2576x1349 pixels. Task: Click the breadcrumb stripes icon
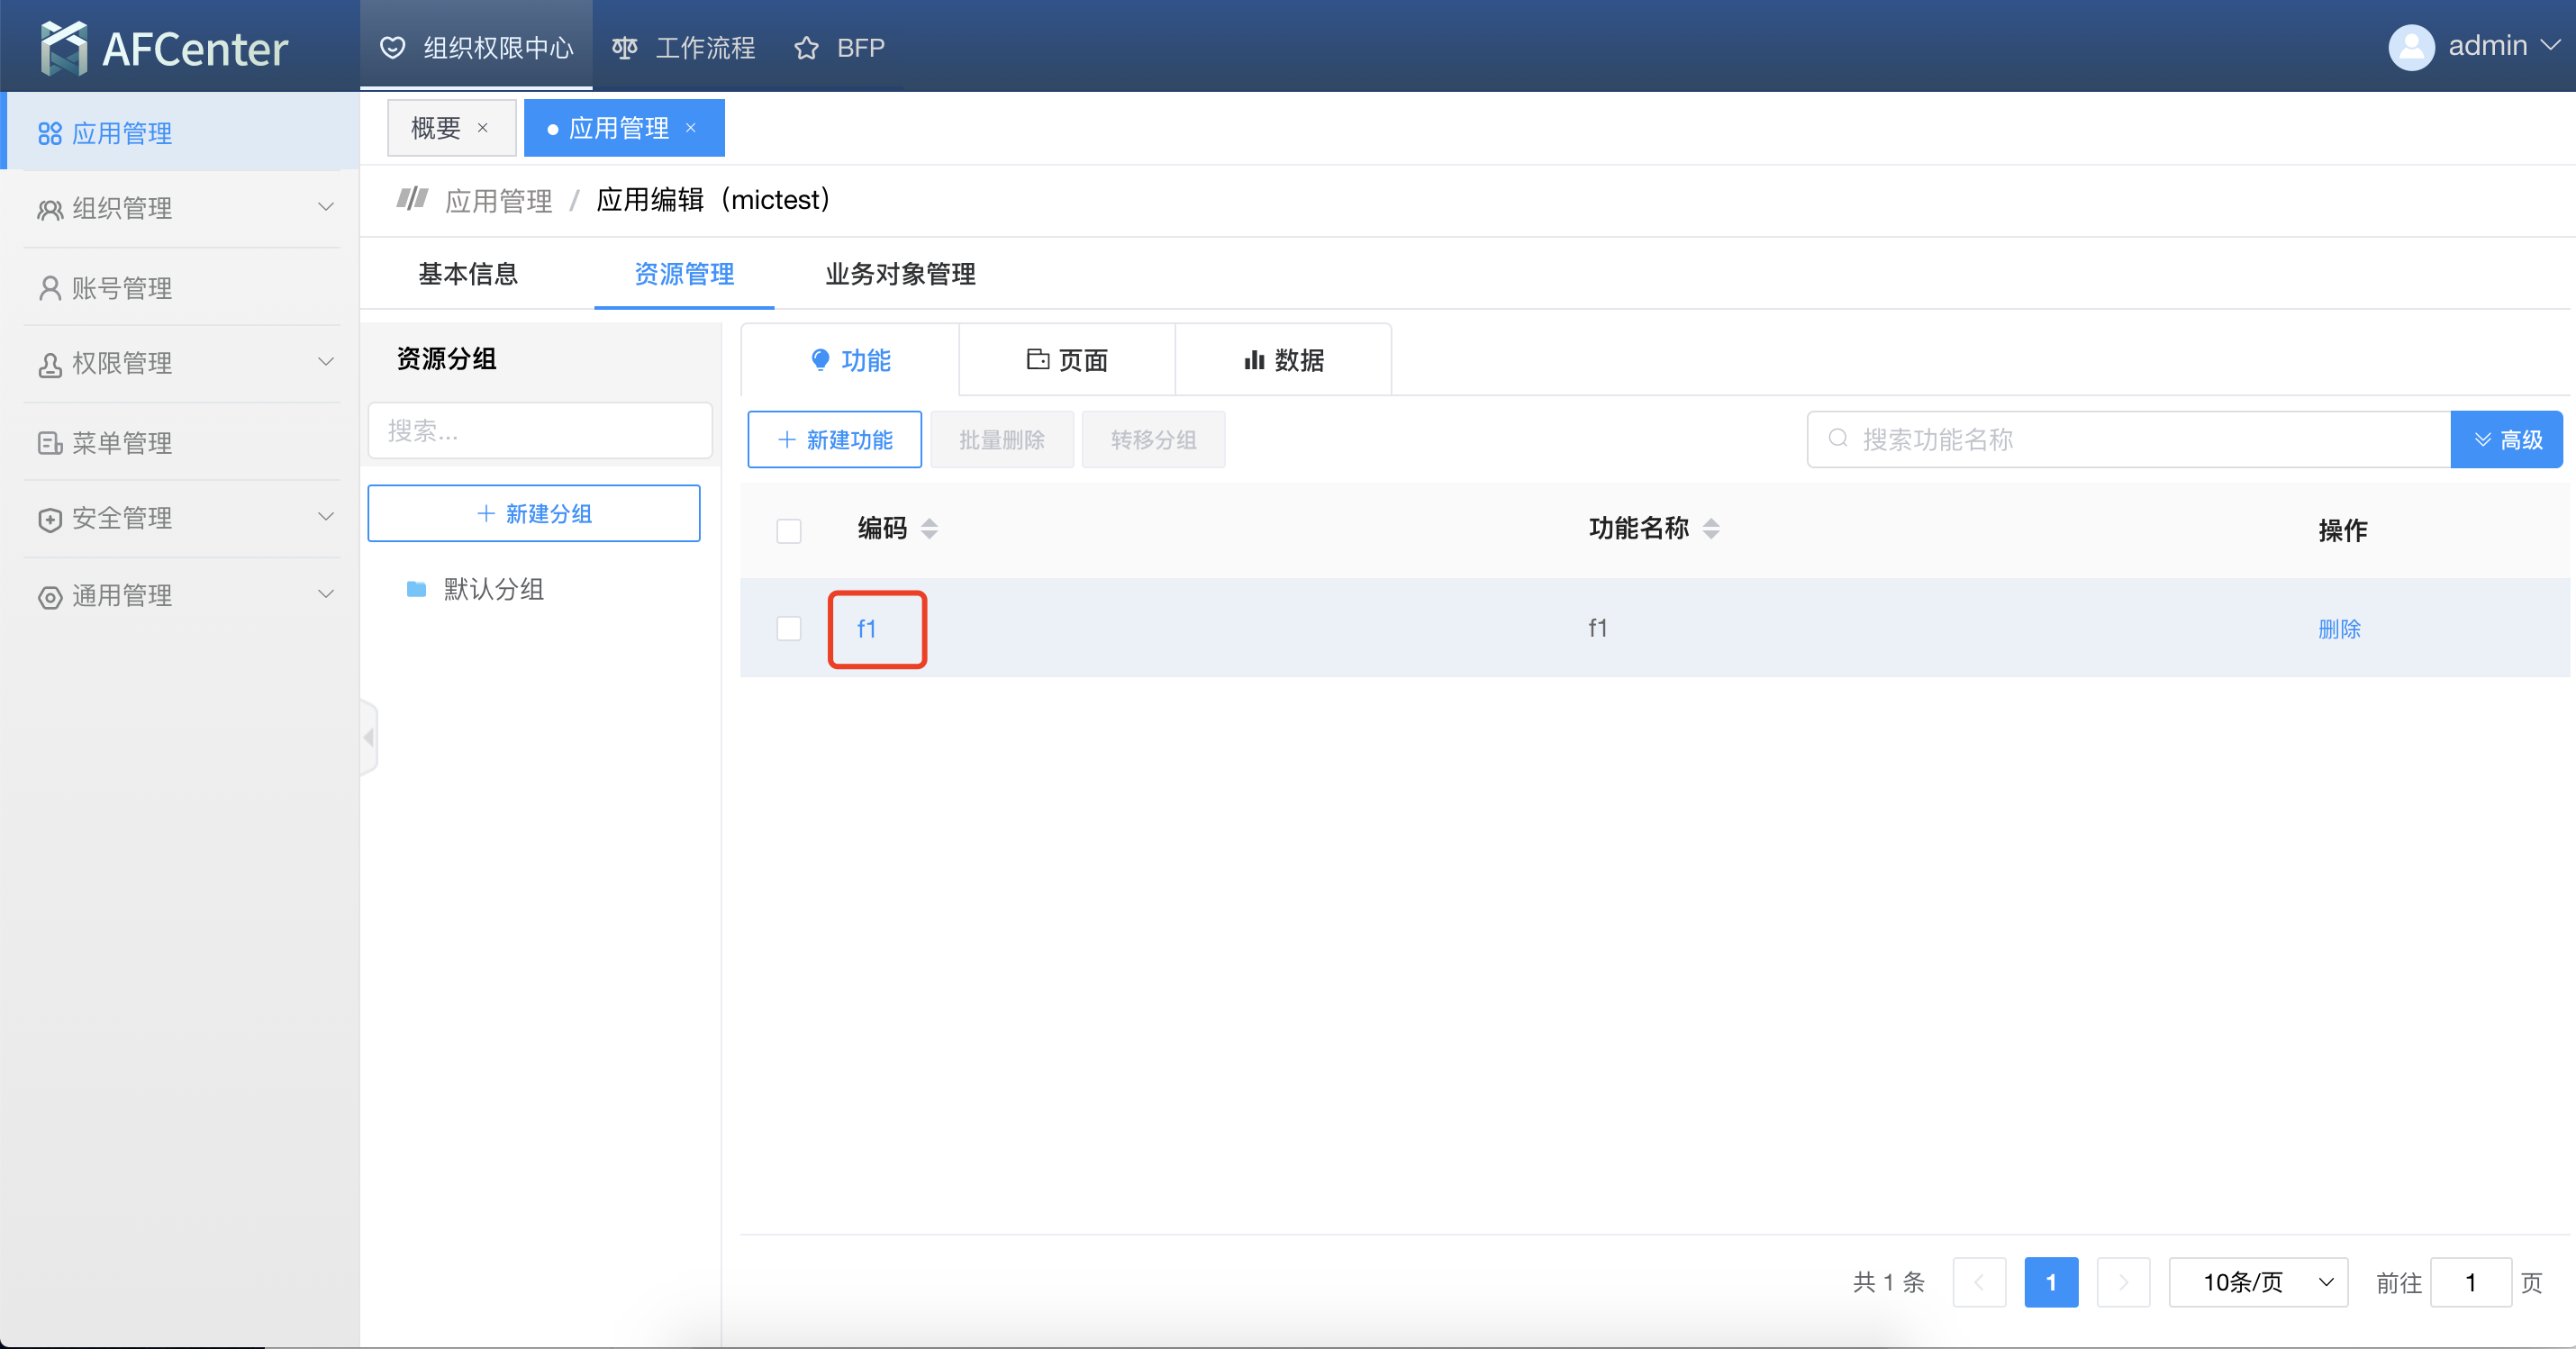click(412, 198)
